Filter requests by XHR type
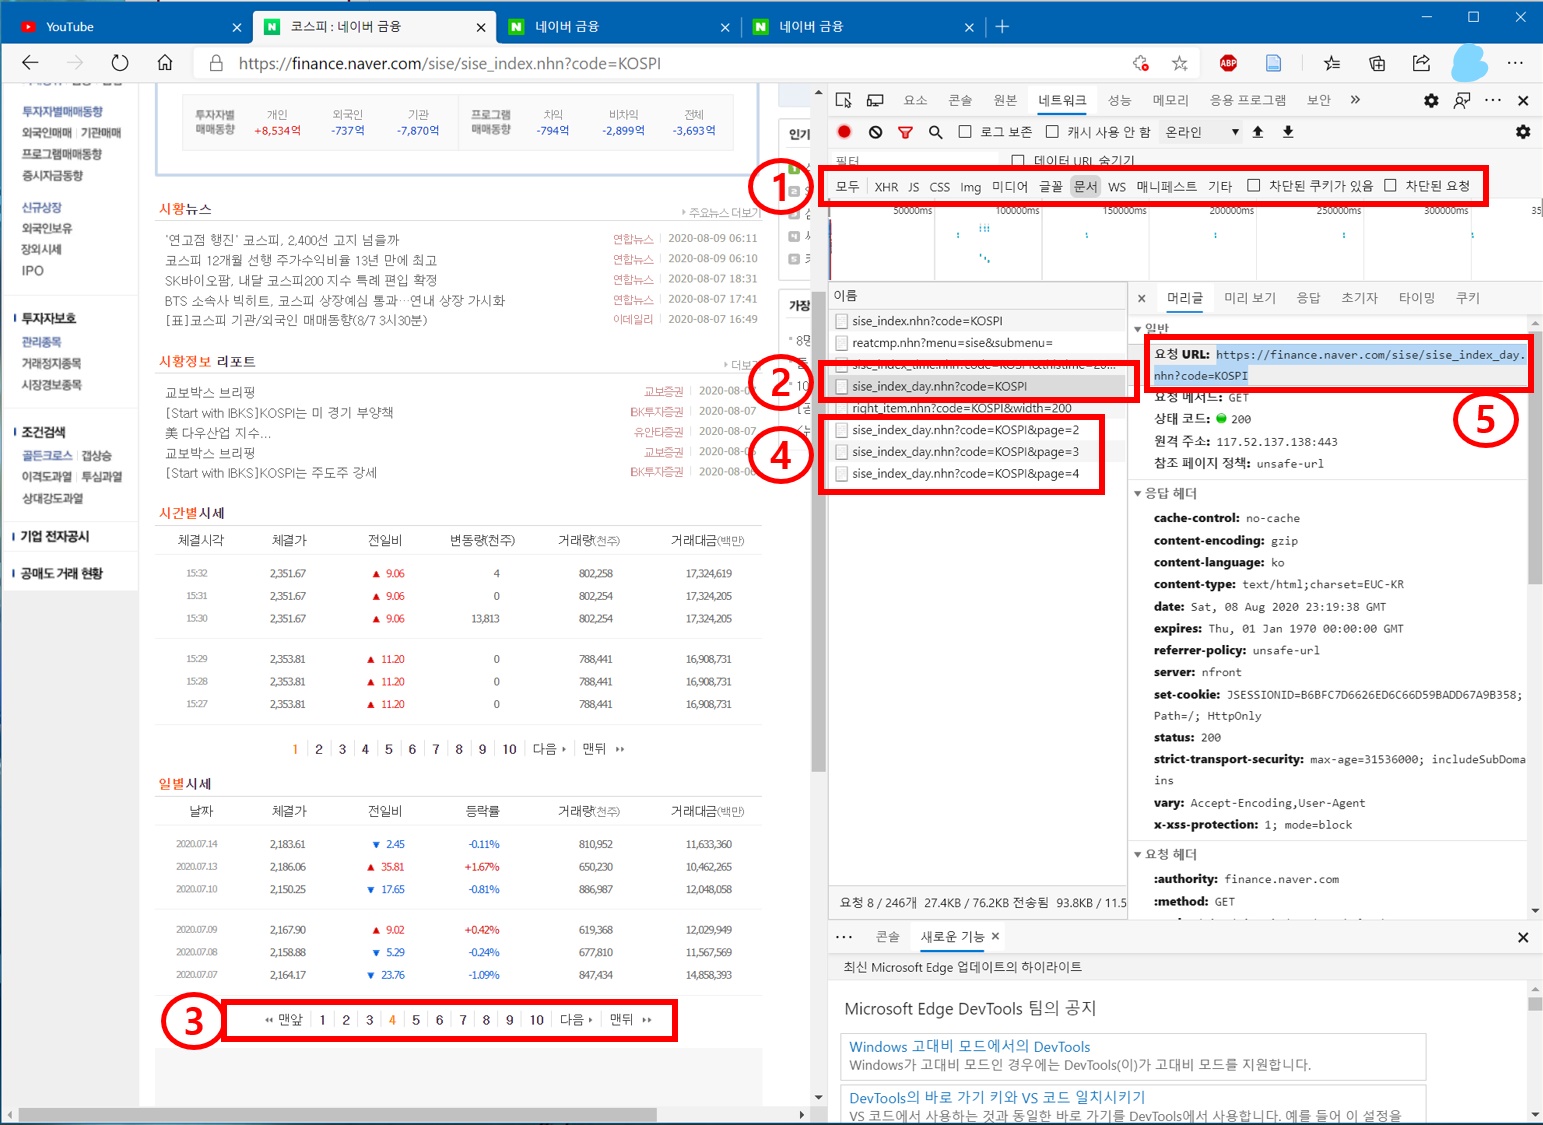 point(886,187)
